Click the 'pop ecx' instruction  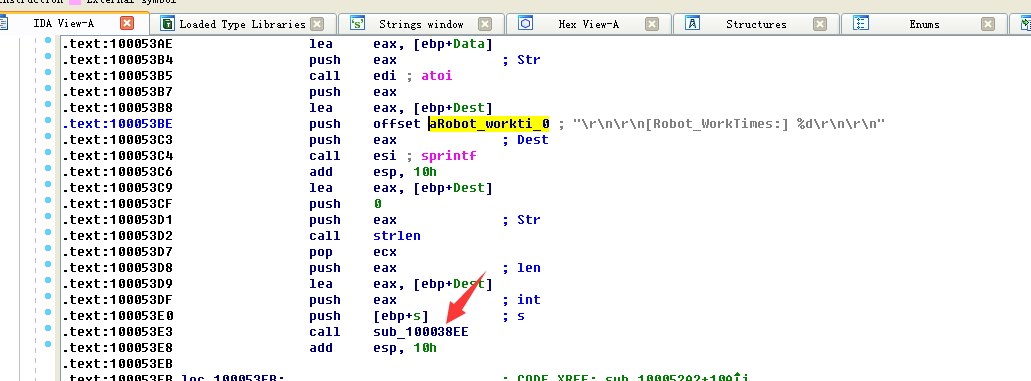[x=353, y=252]
